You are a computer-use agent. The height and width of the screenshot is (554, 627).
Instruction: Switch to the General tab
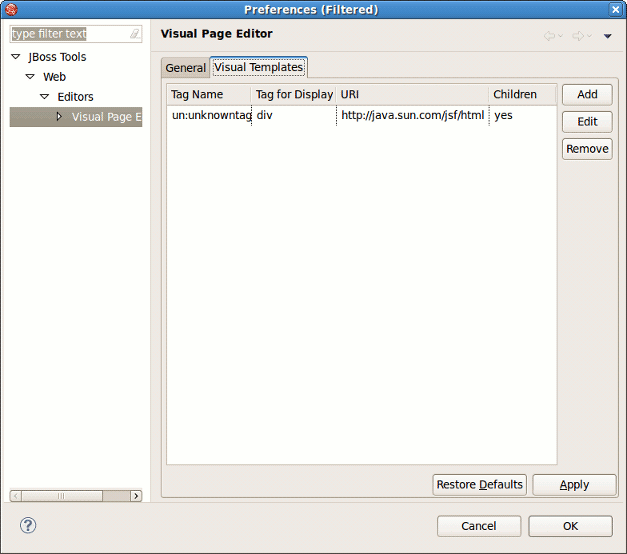click(185, 68)
